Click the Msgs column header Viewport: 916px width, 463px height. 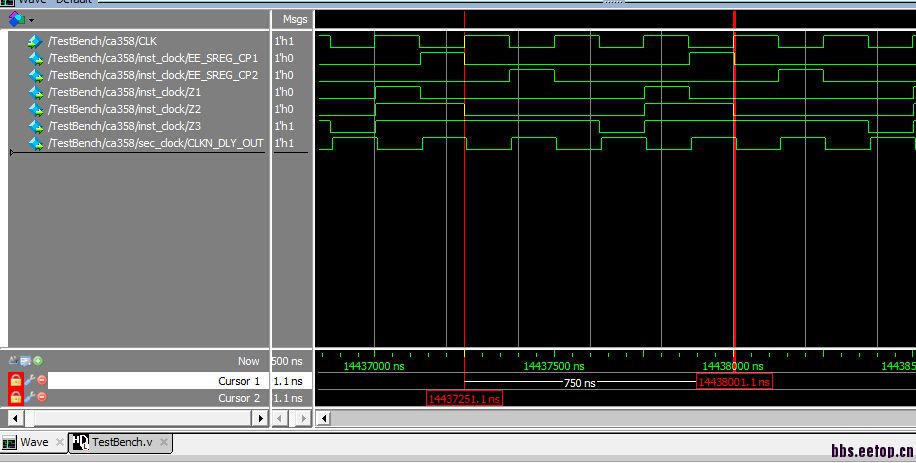[x=295, y=19]
